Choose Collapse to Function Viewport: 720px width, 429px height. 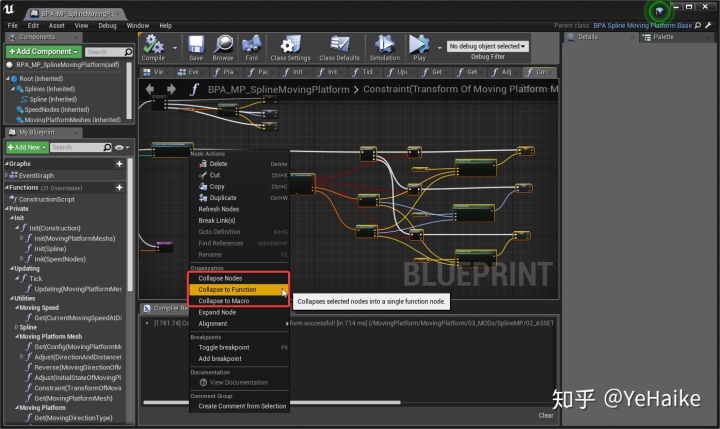click(239, 290)
